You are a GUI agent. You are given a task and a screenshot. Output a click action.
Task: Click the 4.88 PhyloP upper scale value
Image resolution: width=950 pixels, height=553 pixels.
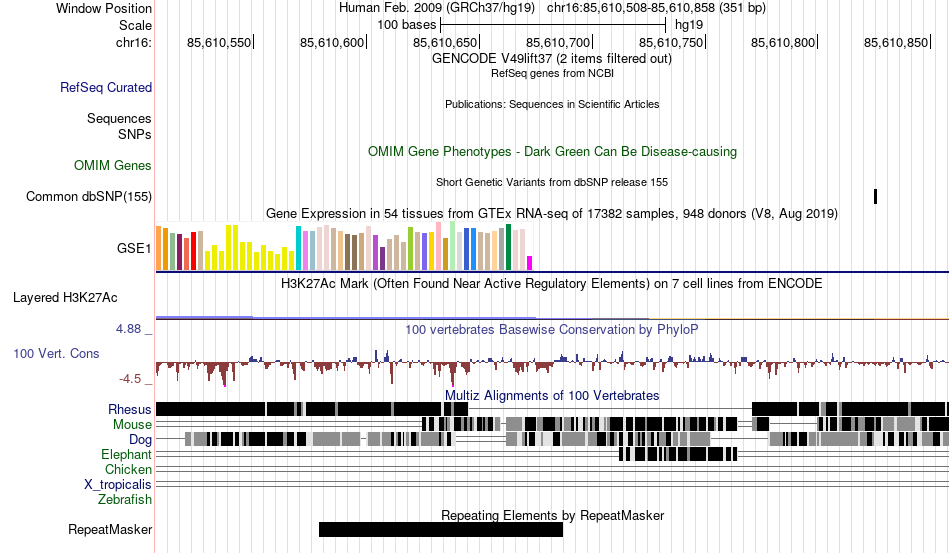point(128,329)
